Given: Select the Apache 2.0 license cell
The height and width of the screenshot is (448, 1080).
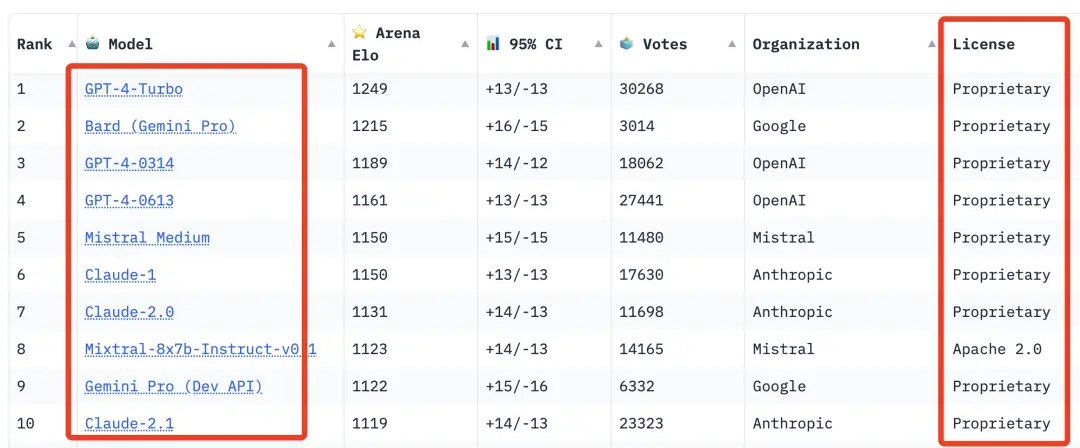Looking at the screenshot, I should click(x=997, y=349).
